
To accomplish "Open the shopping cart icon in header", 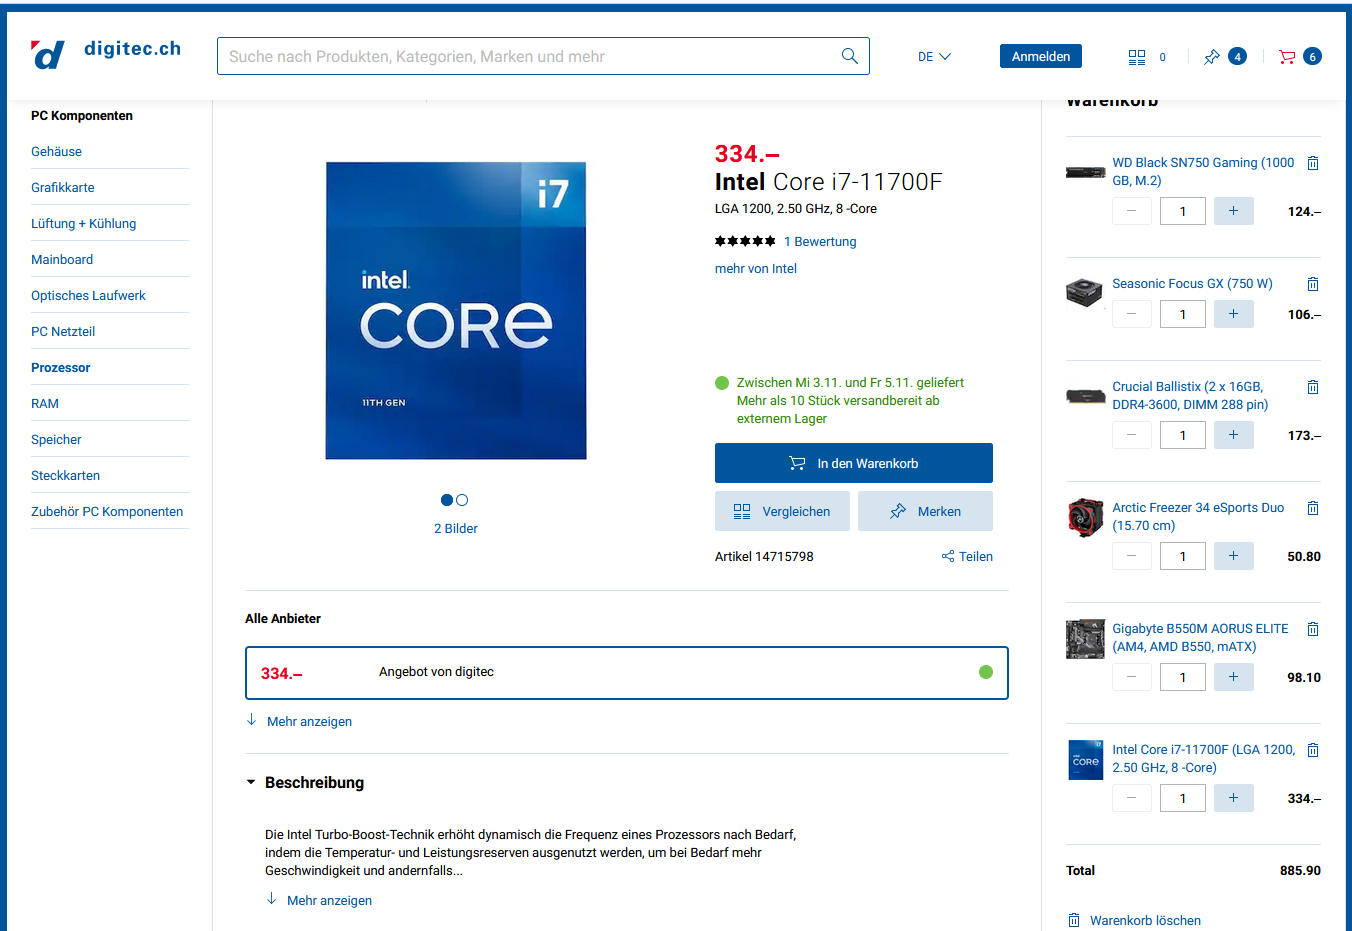I will tap(1287, 57).
